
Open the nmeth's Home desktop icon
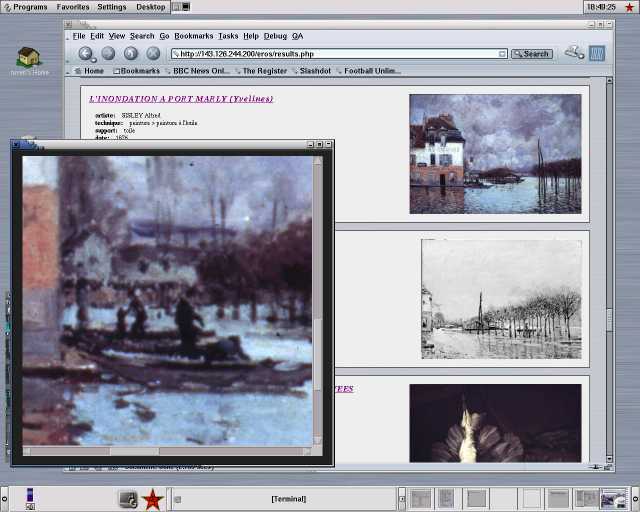click(29, 61)
